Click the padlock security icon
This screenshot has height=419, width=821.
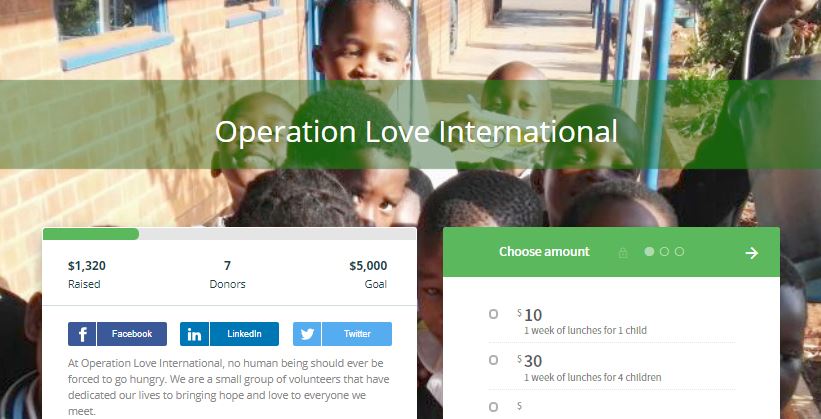(623, 253)
